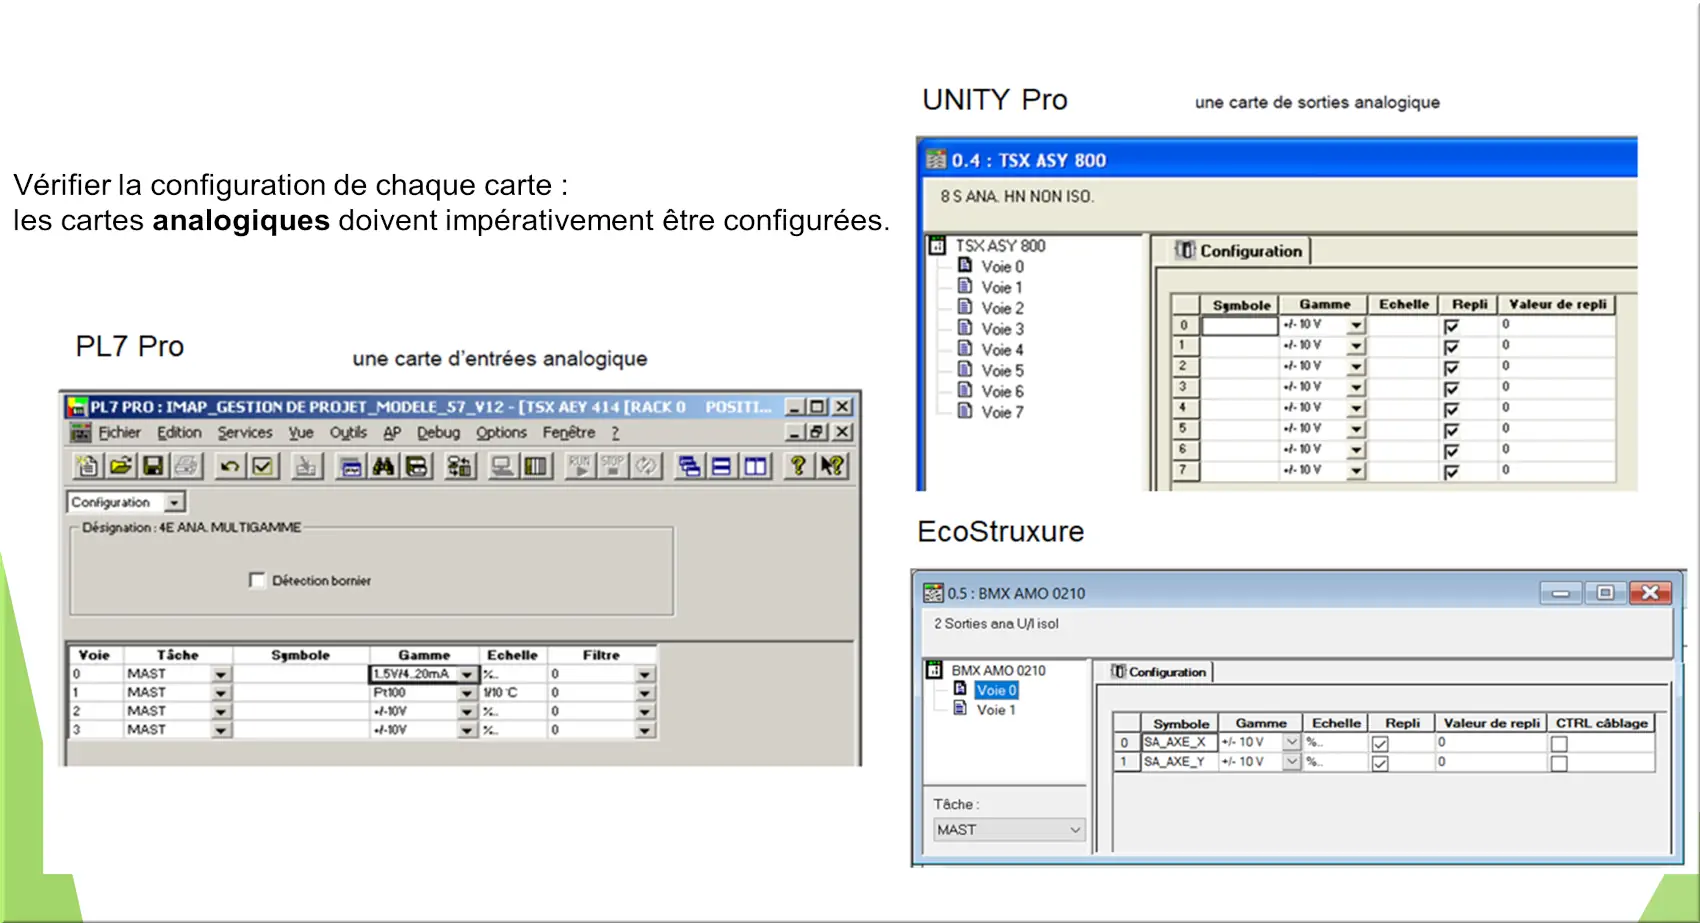Click the Validate checkmark icon in PL7 Pro toolbar

click(263, 466)
